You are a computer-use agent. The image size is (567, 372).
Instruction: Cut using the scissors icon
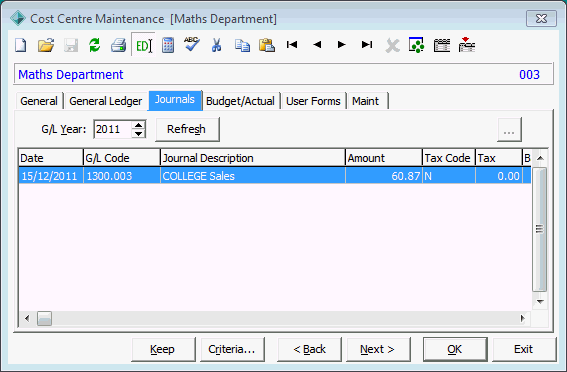tap(216, 46)
